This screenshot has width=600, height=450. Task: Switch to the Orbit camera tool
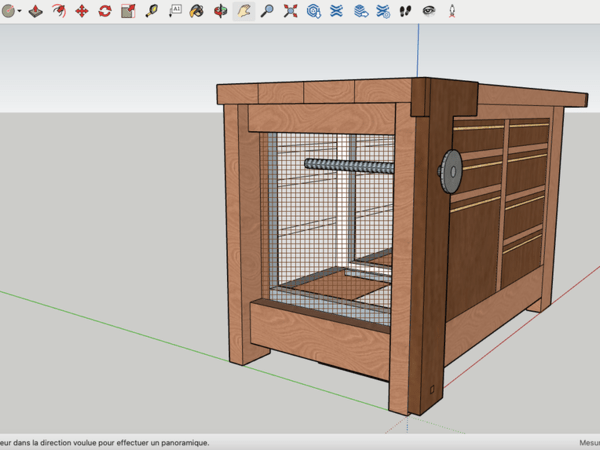coord(220,11)
